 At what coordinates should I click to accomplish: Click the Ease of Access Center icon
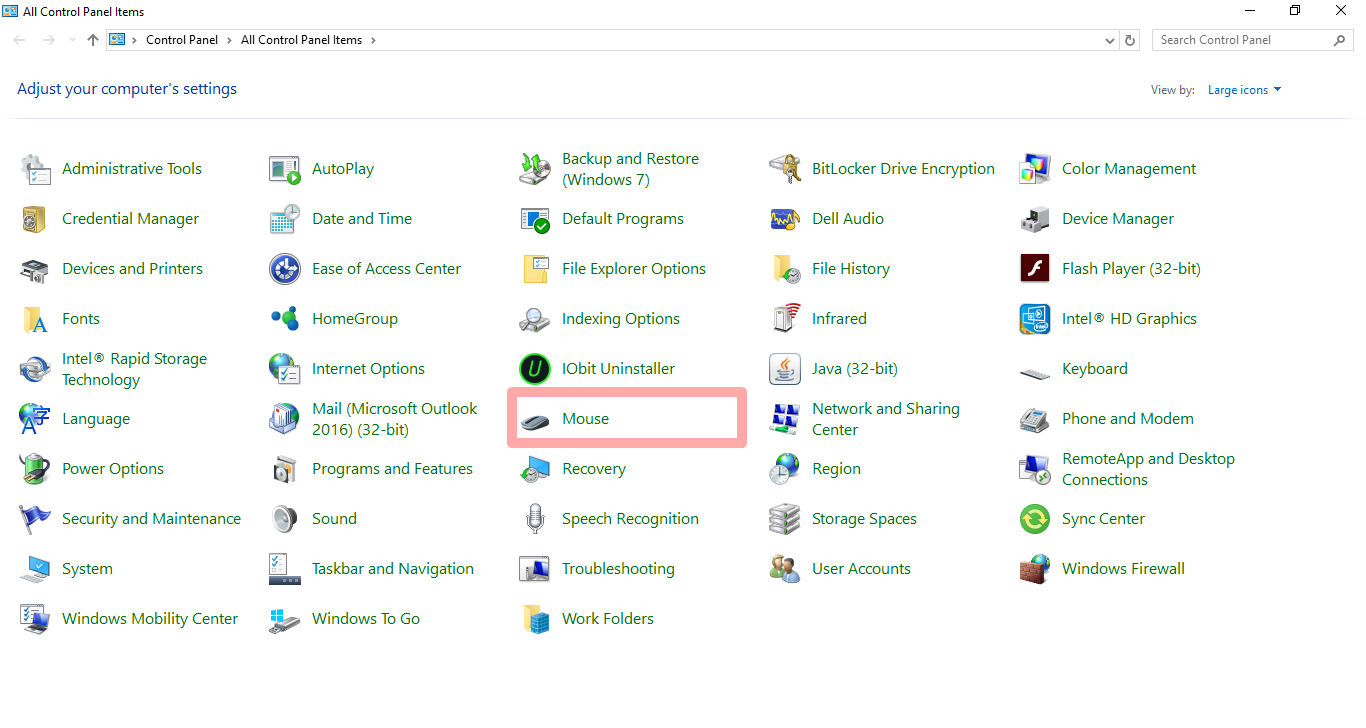285,269
